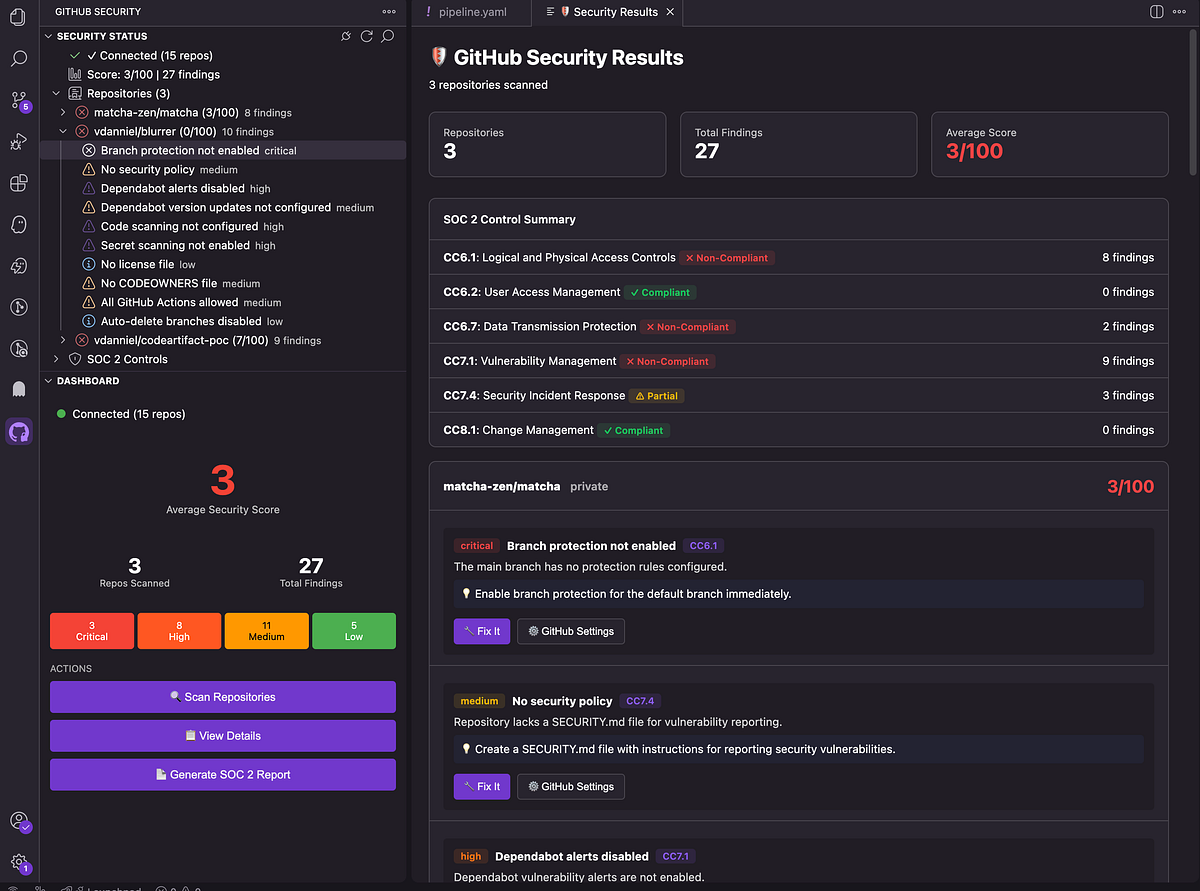Click the CC8.1 Change Management row
Screen dimensions: 1200x891
(798, 430)
